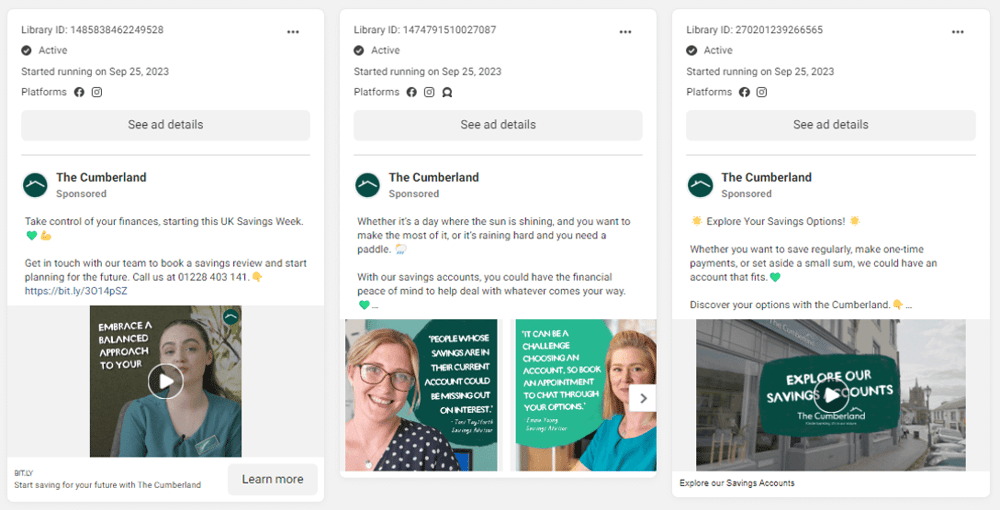The height and width of the screenshot is (510, 1000).
Task: Open the 'People whose savings' carousel image
Action: pos(422,395)
